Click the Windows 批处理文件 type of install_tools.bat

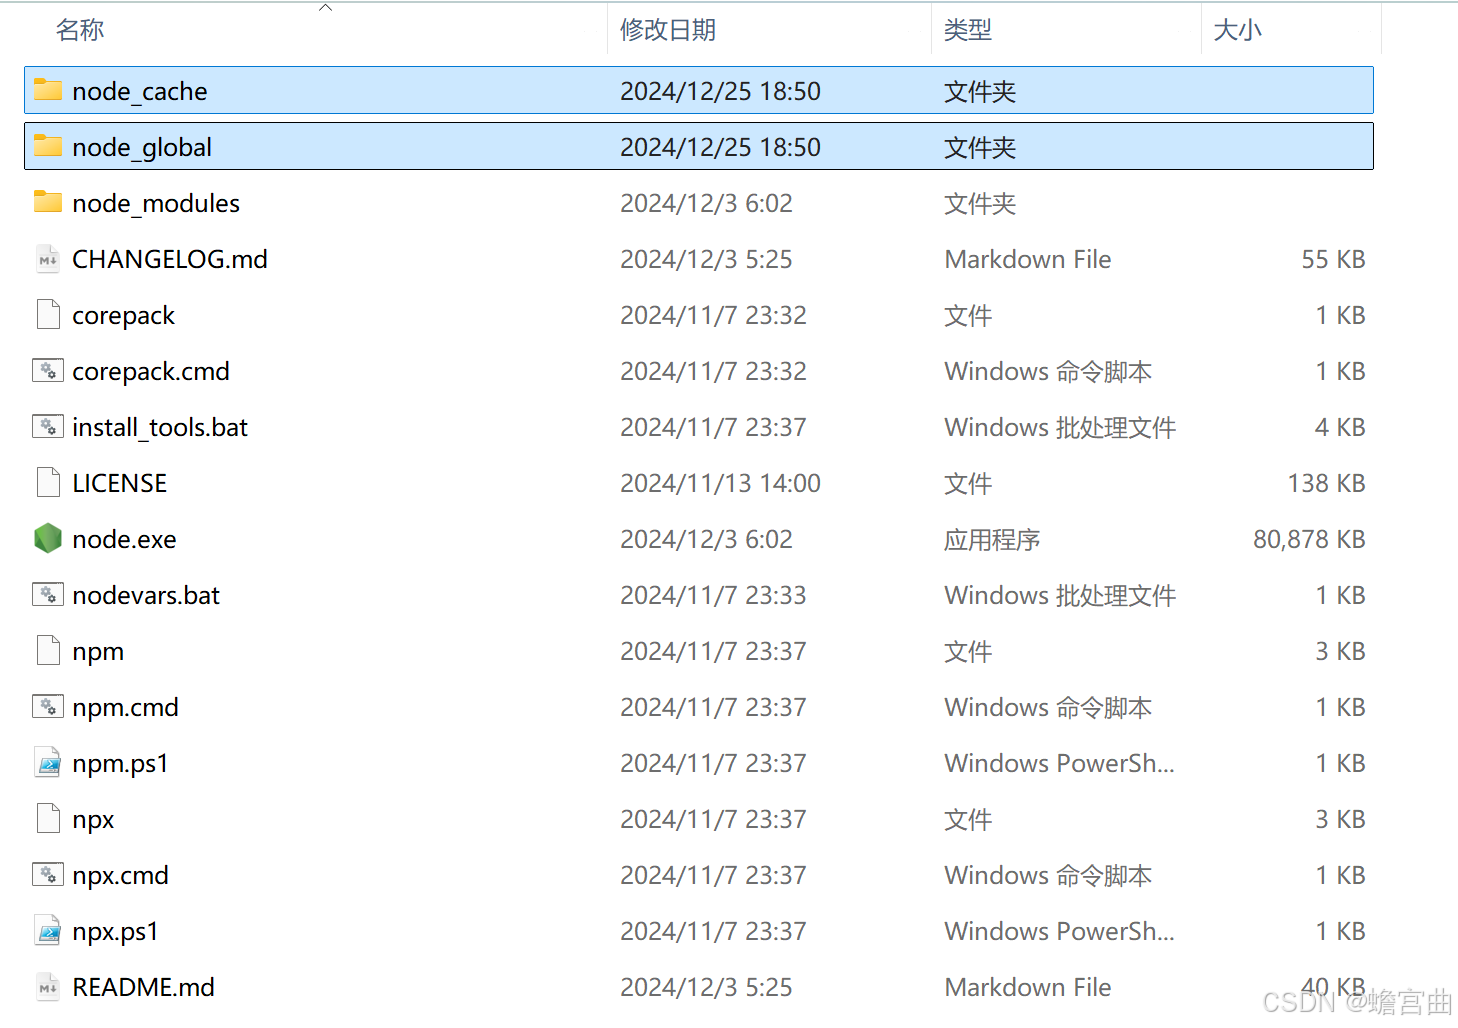pyautogui.click(x=1060, y=427)
